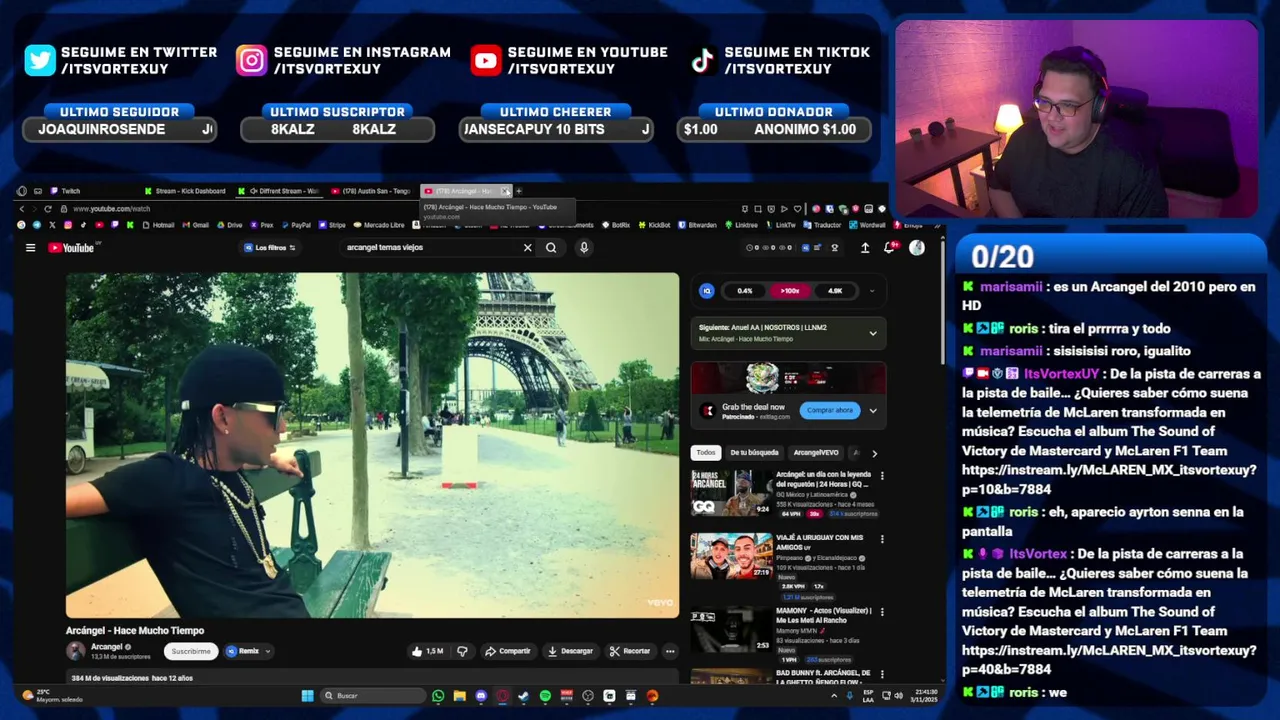Reload the page in the browser
Image resolution: width=1280 pixels, height=720 pixels.
pyautogui.click(x=47, y=209)
